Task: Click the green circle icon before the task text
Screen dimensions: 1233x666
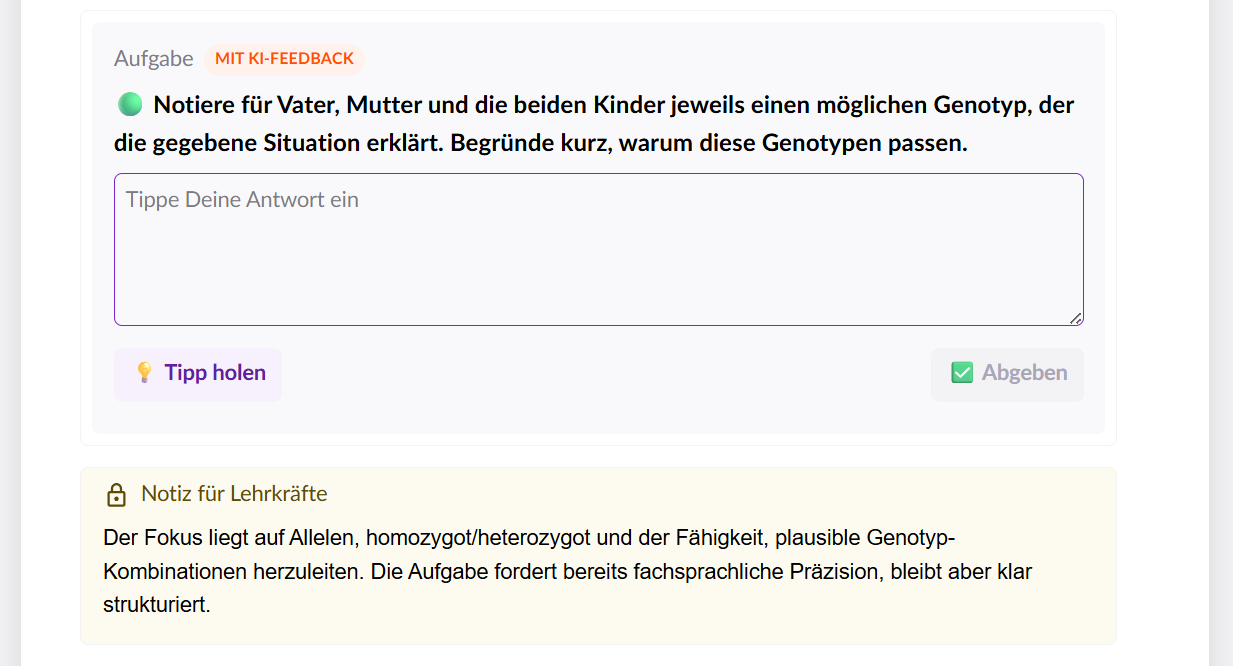Action: click(129, 104)
